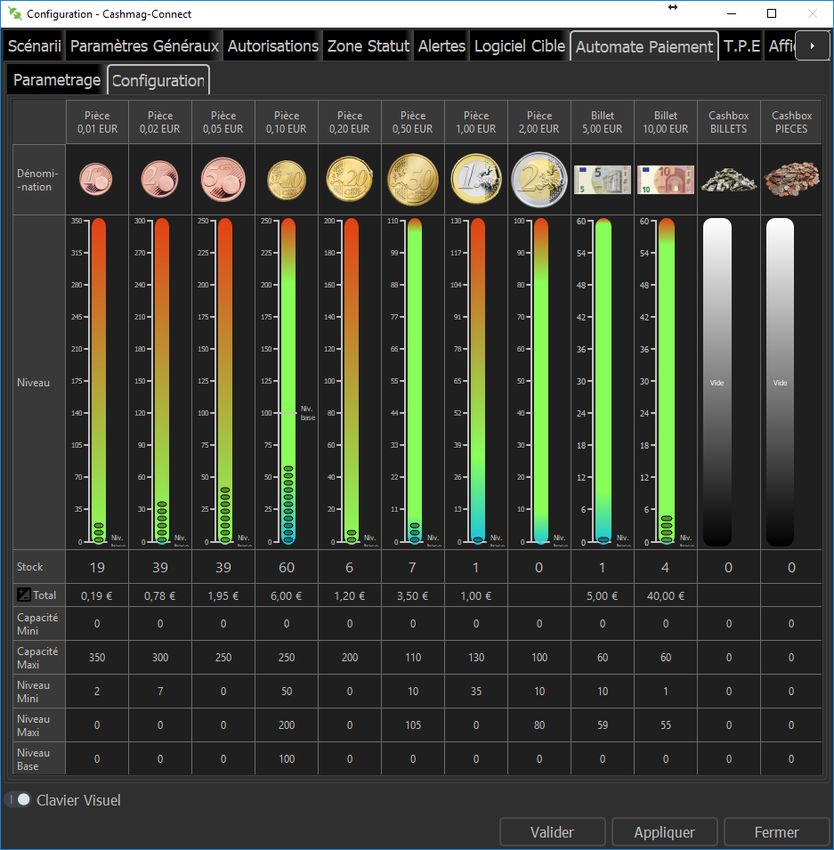Open the Autorisations tab
Image resolution: width=834 pixels, height=850 pixels.
tap(273, 46)
